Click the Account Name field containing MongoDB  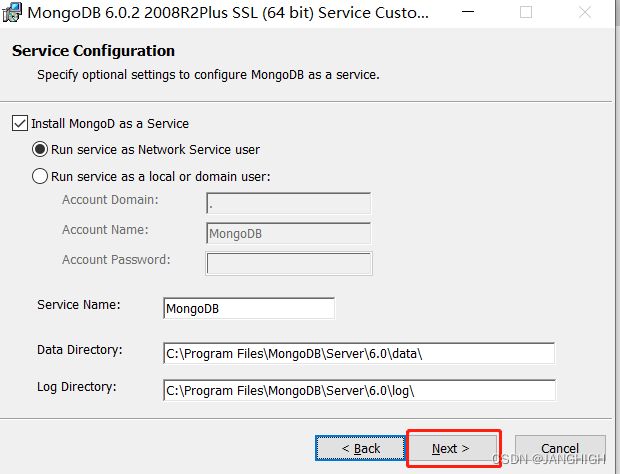(288, 233)
